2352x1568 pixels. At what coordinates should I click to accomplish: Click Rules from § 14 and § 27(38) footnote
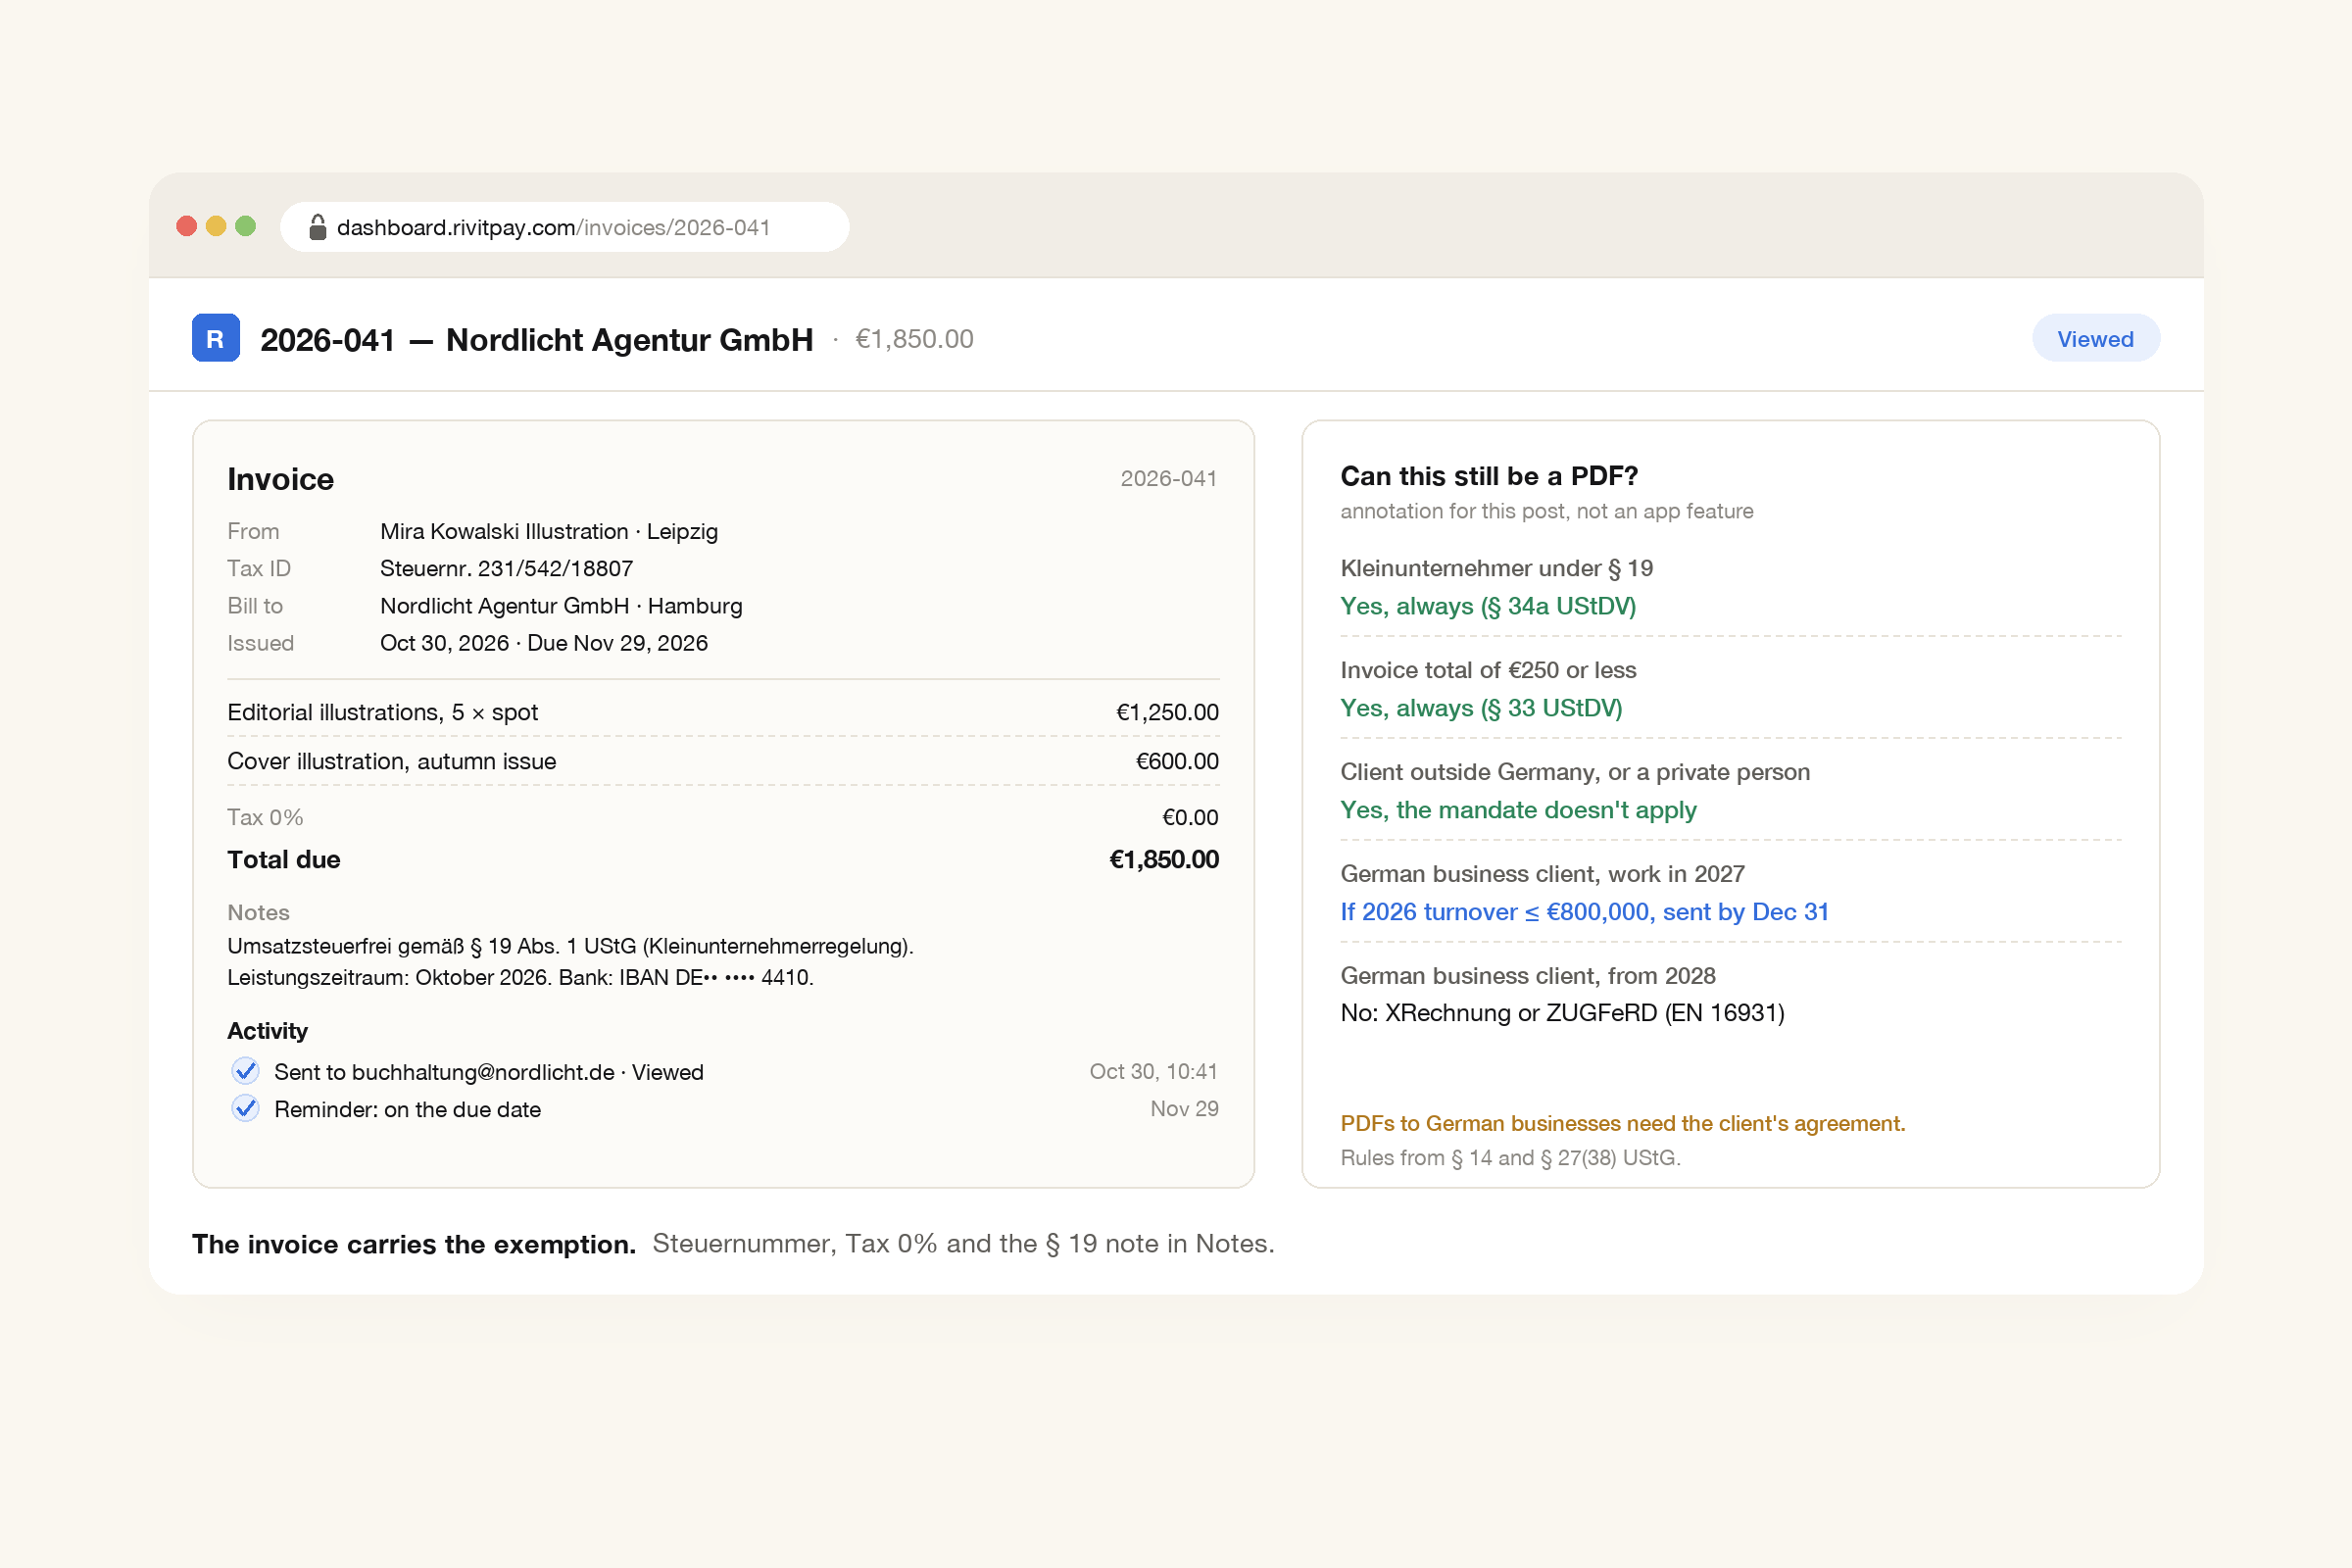click(1510, 1157)
